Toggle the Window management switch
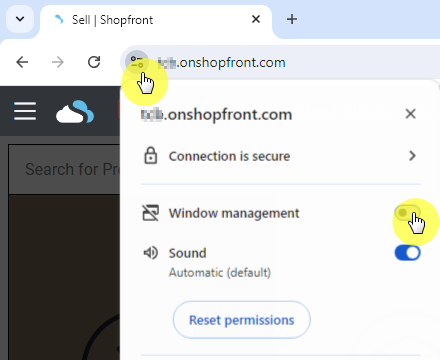Viewport: 440px width, 360px height. [x=407, y=213]
